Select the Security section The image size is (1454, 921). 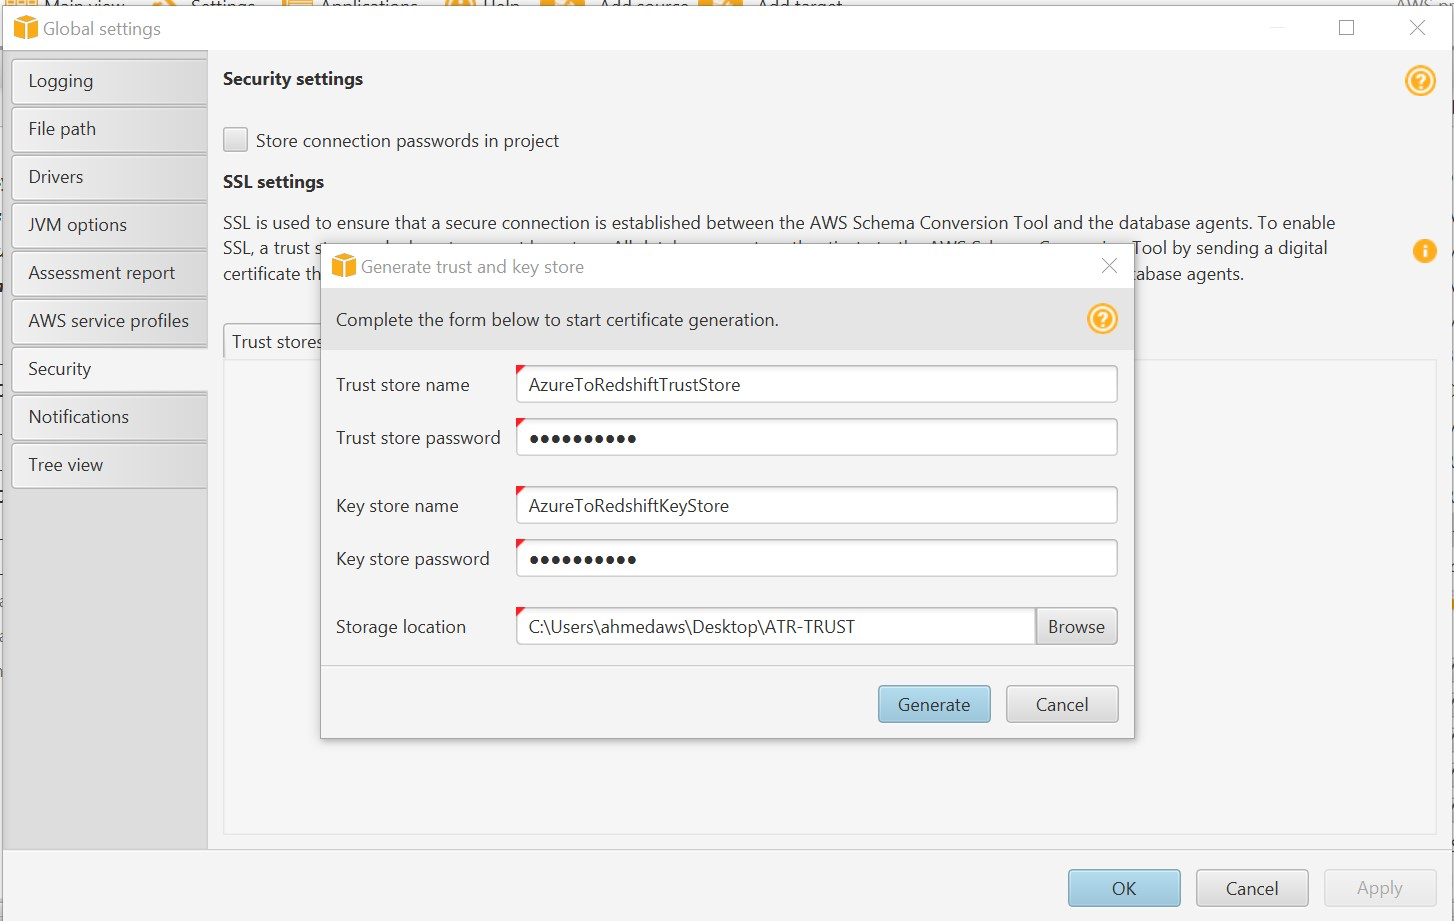pyautogui.click(x=109, y=369)
